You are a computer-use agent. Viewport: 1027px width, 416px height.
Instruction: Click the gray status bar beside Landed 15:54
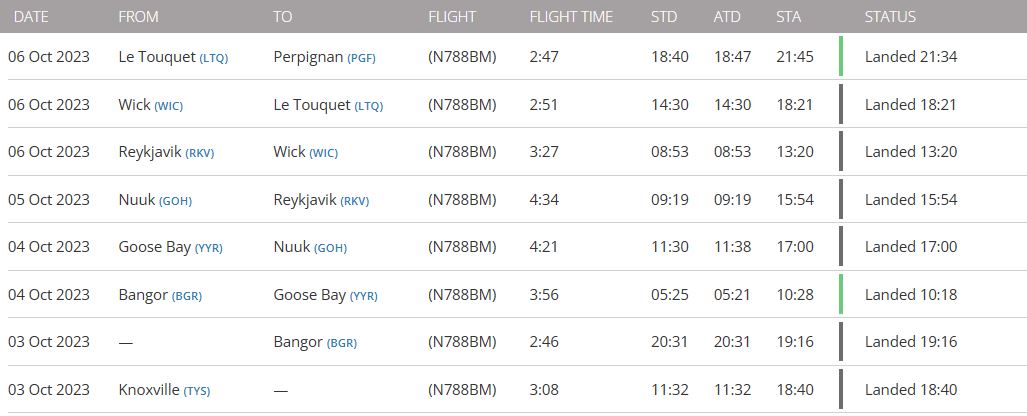pos(841,199)
